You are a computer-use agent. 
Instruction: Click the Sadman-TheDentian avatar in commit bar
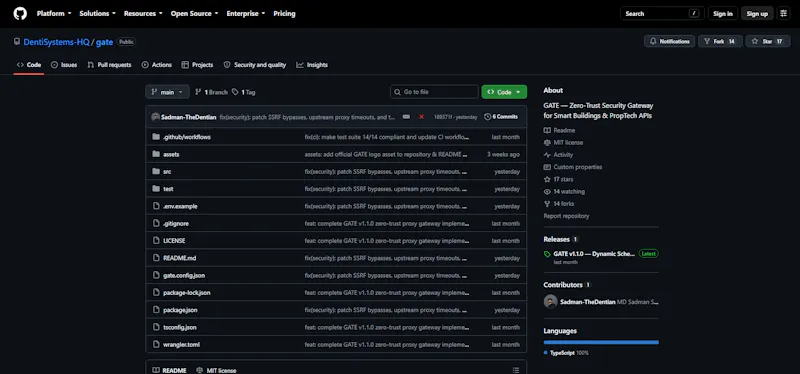click(x=156, y=117)
